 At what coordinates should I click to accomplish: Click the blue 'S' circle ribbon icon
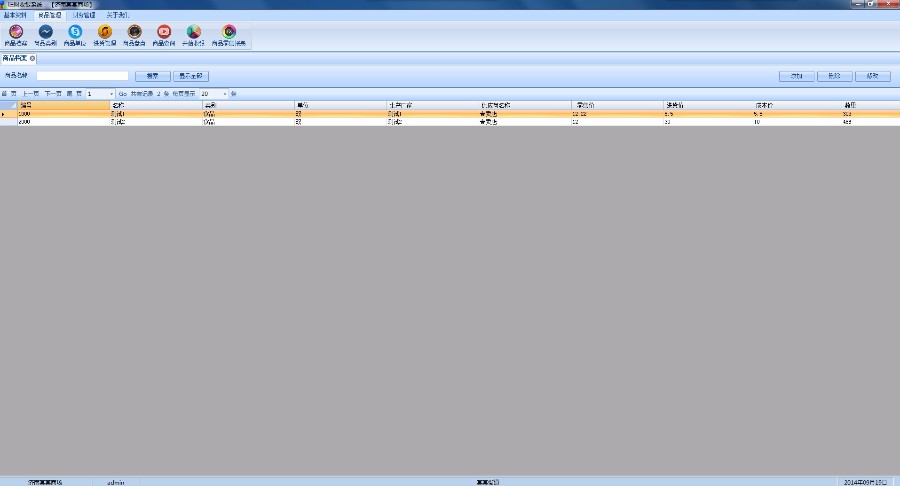click(x=75, y=32)
